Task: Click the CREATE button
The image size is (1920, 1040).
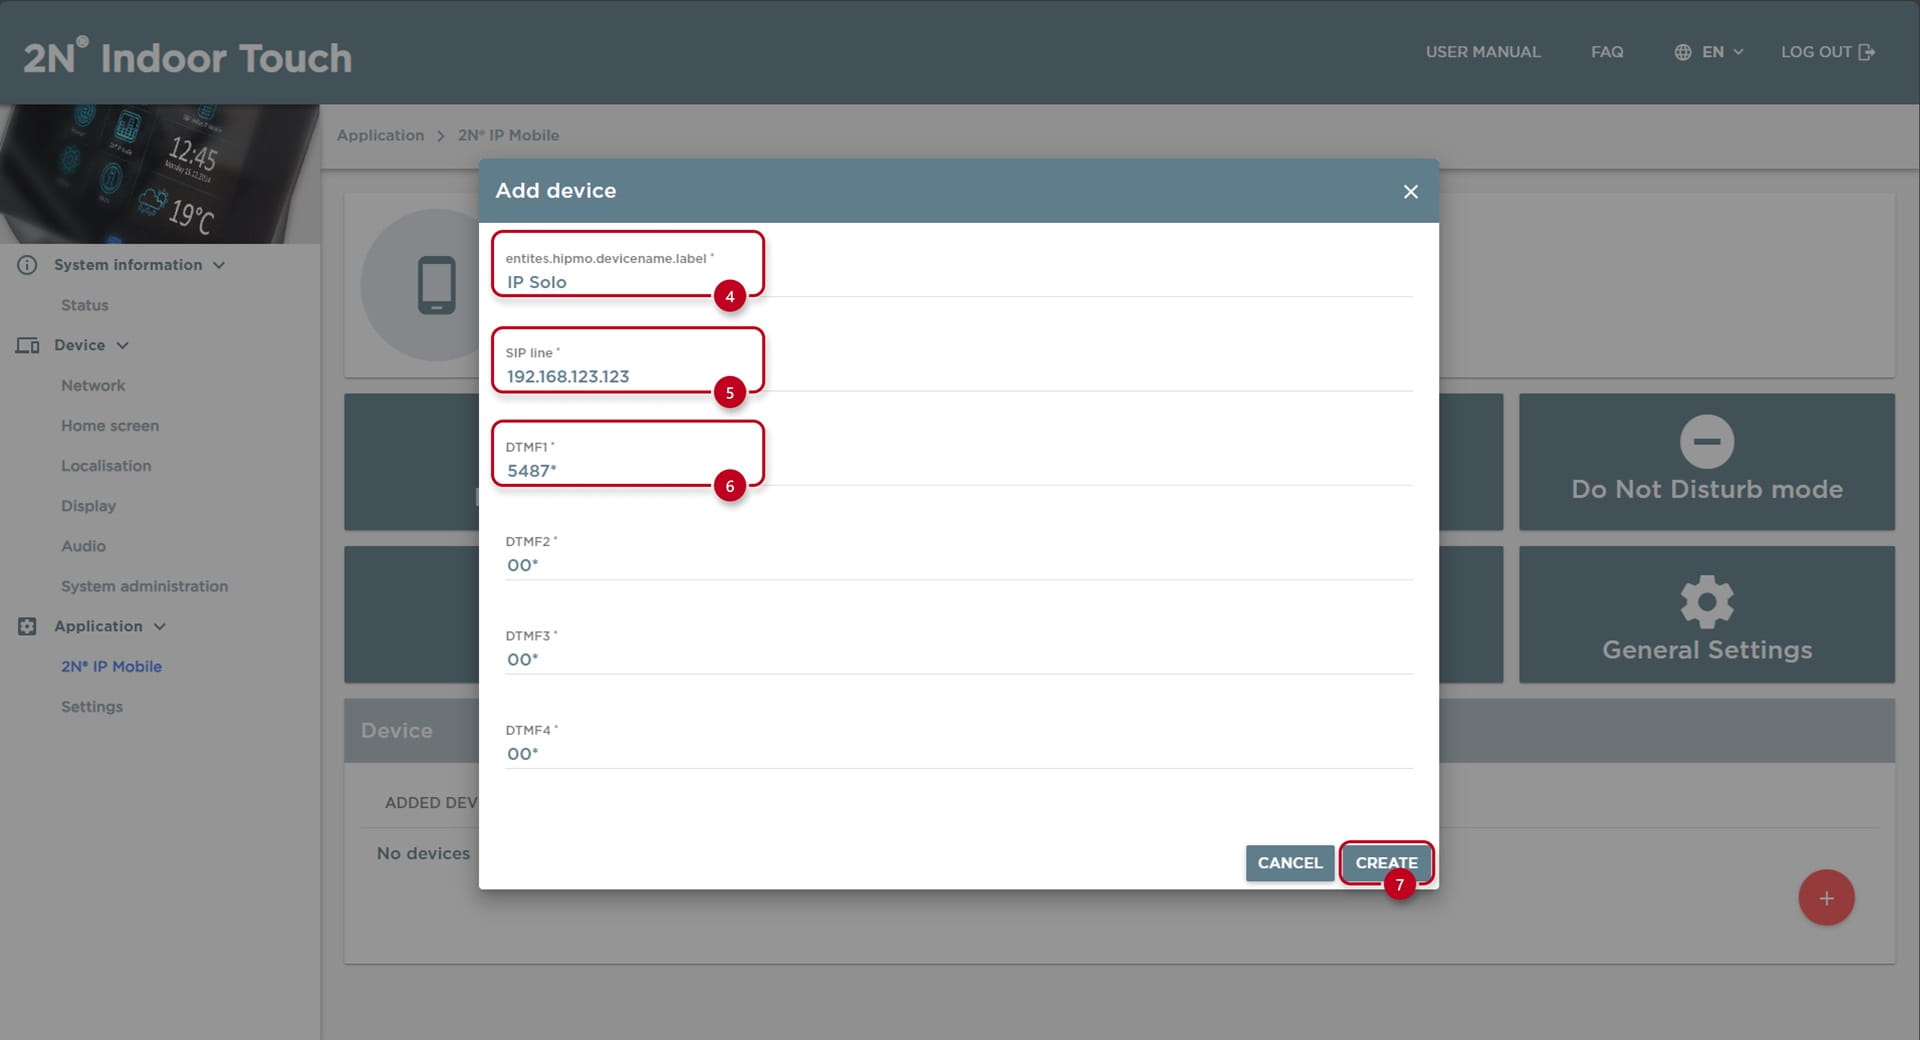Action: pyautogui.click(x=1386, y=863)
